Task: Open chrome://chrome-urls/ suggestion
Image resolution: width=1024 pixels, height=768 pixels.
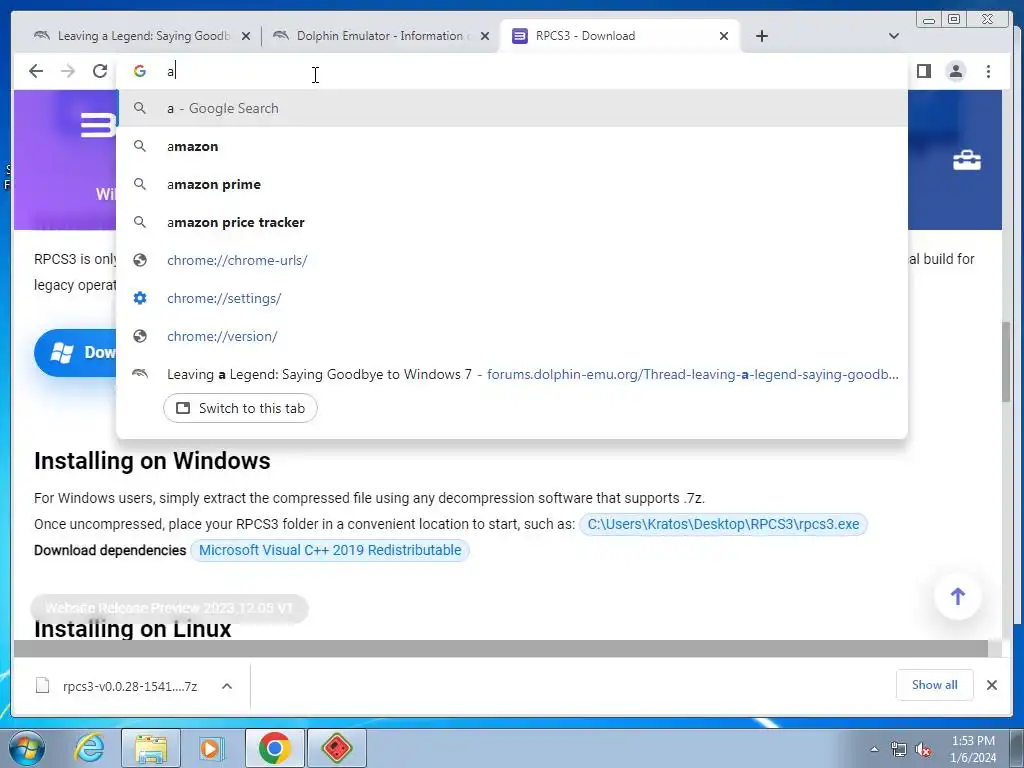Action: [x=512, y=260]
